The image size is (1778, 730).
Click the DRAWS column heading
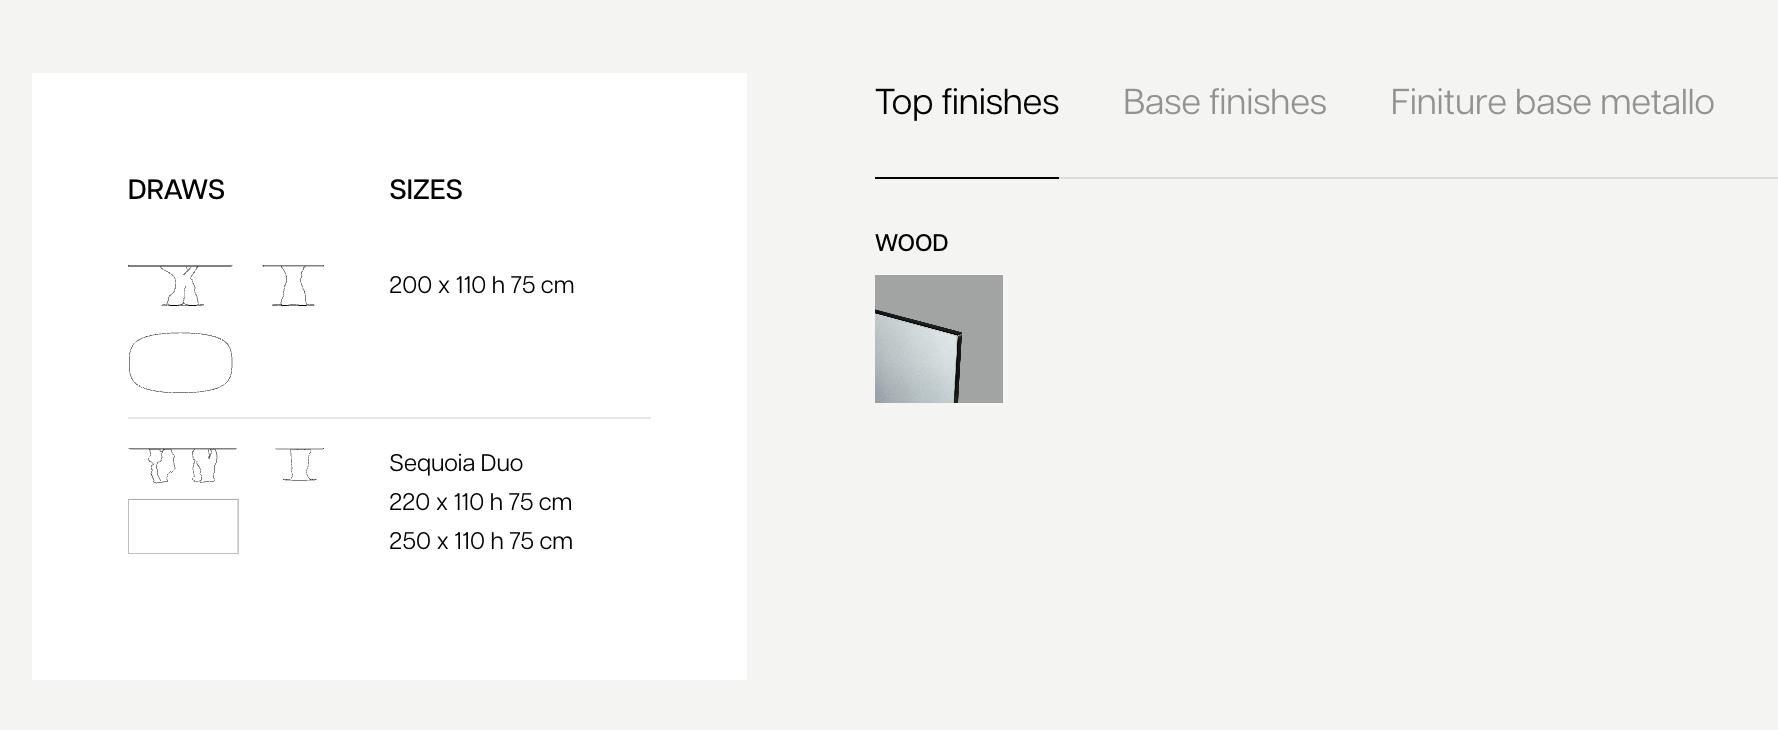(176, 189)
